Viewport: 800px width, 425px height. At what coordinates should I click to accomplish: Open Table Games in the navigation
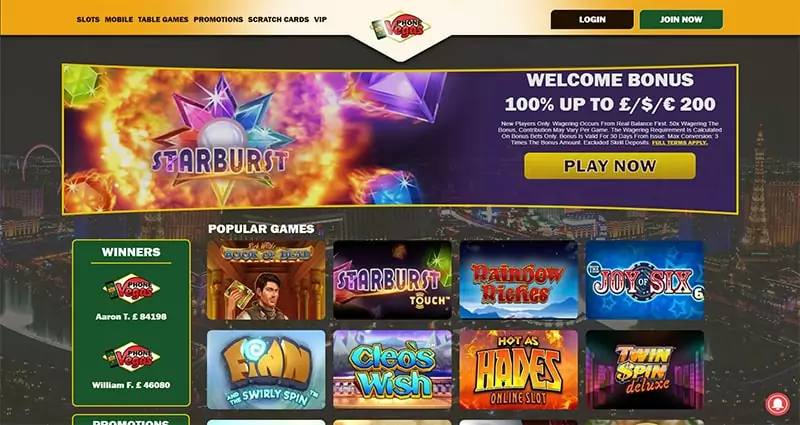coord(163,19)
